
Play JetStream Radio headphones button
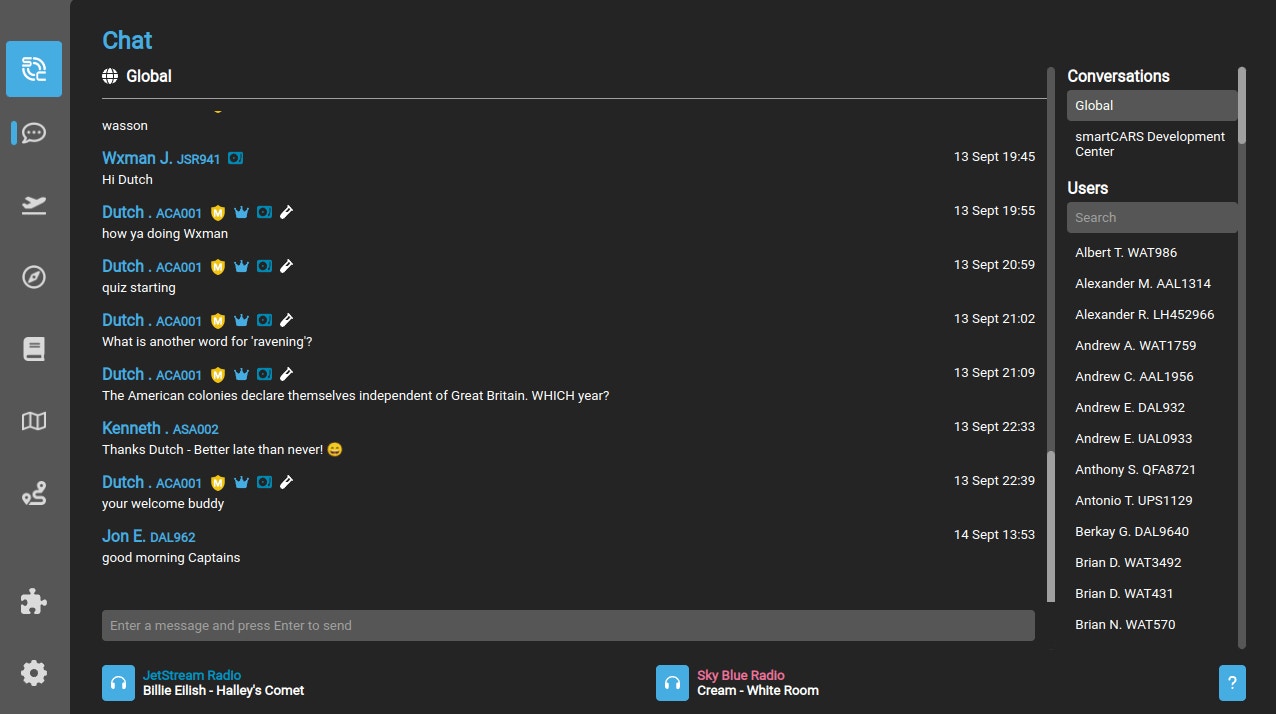tap(118, 683)
